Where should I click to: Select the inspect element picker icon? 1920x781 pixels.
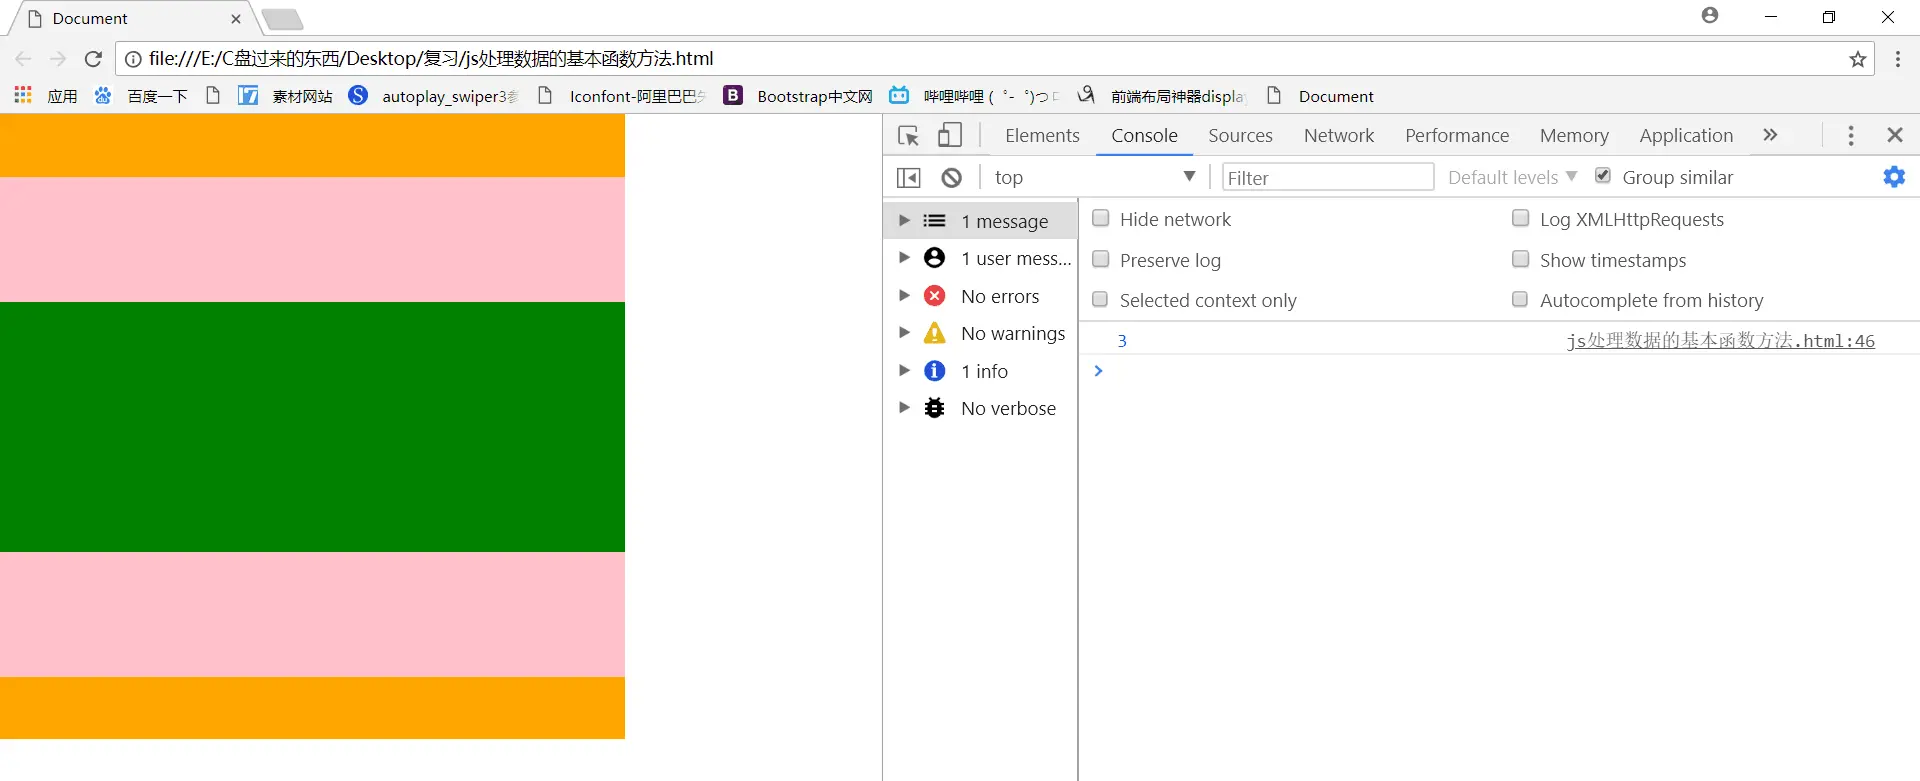tap(908, 135)
